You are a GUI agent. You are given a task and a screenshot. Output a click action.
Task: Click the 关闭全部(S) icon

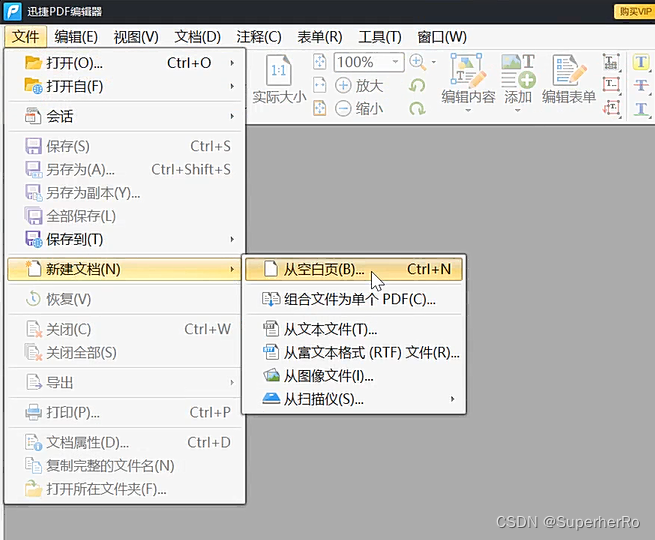pyautogui.click(x=33, y=352)
